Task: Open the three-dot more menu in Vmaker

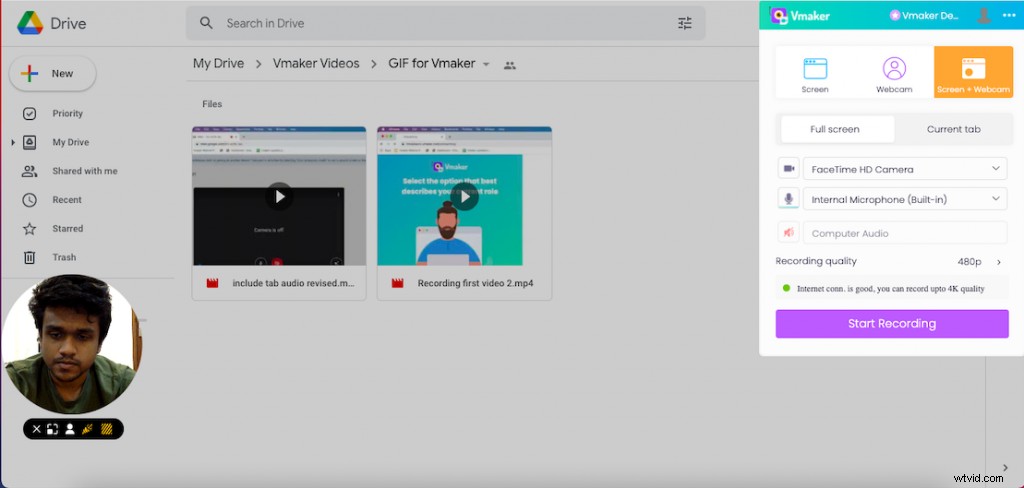Action: (1009, 16)
